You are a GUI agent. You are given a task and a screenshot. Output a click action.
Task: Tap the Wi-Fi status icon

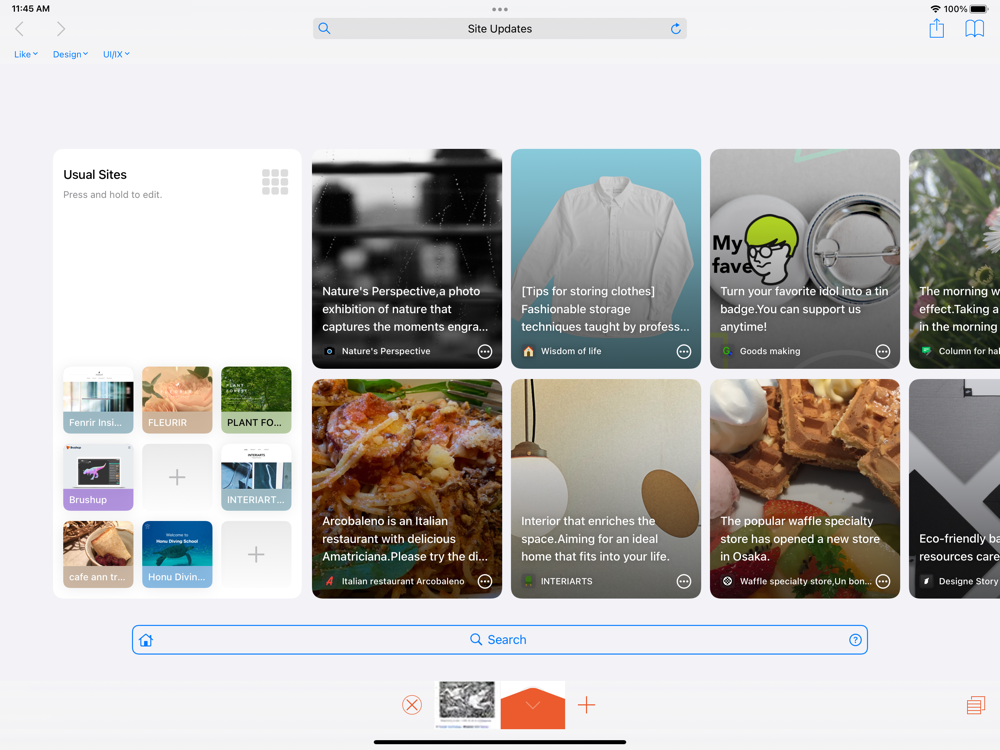coord(936,9)
